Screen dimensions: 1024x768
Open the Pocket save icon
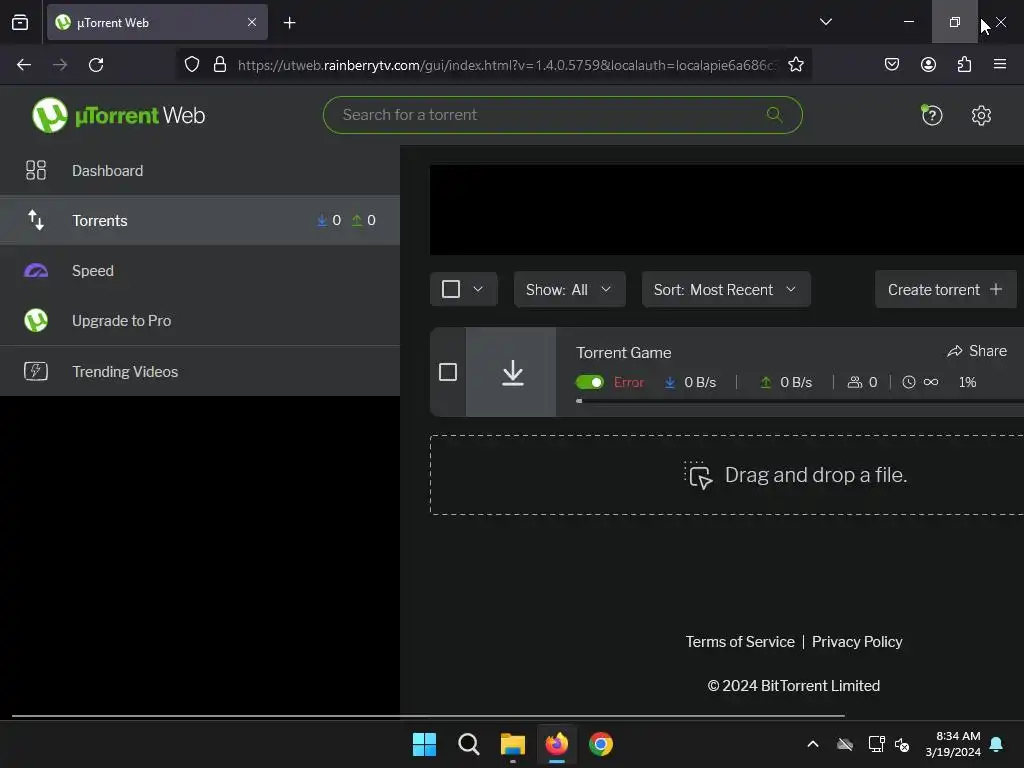[x=892, y=64]
